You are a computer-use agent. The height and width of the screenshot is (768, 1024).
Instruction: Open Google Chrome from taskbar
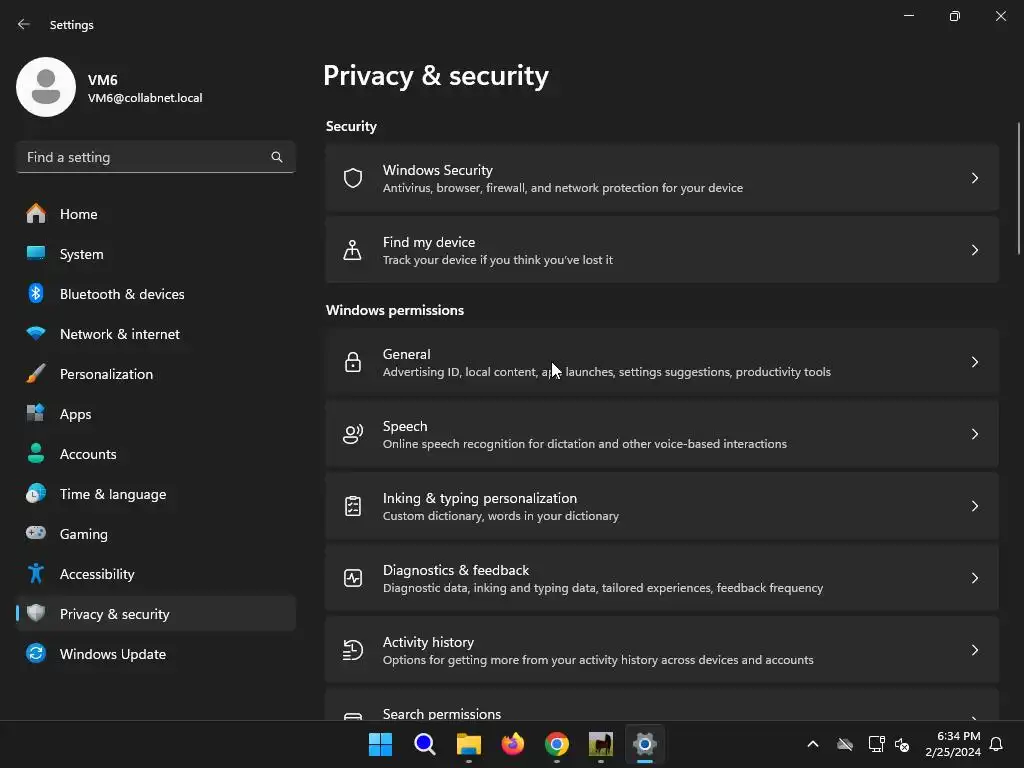pos(556,744)
